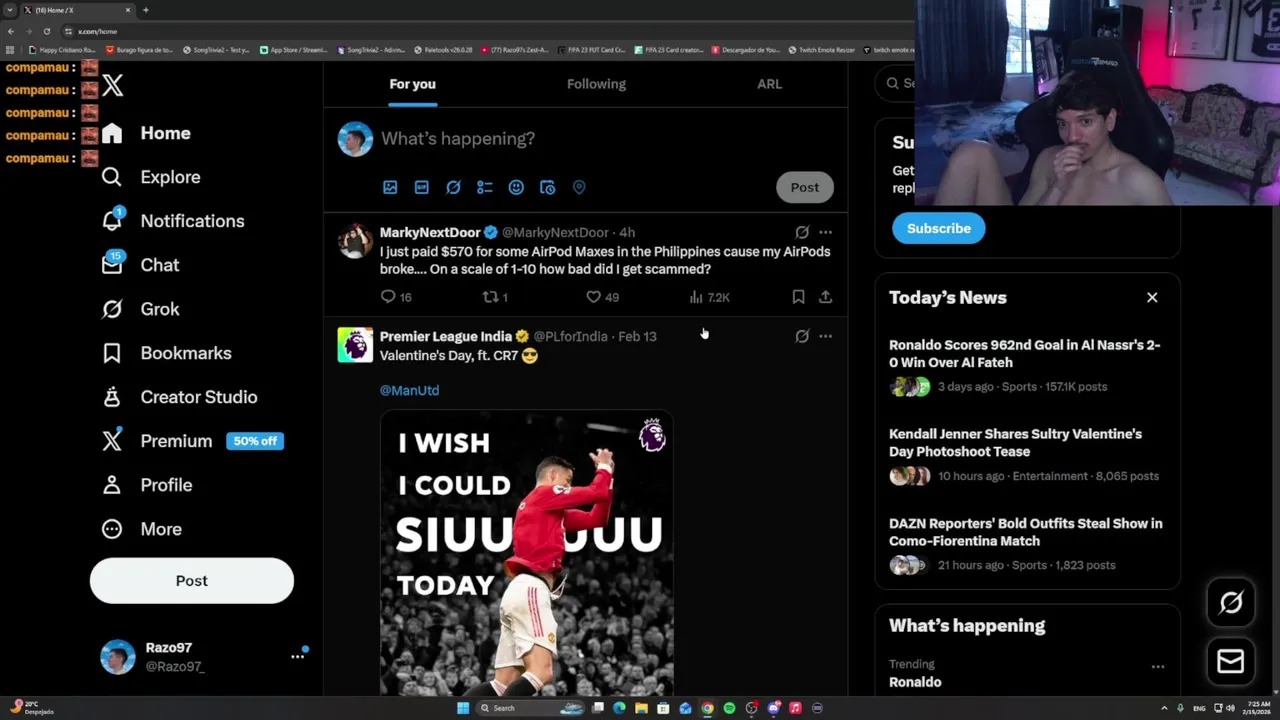1280x720 pixels.
Task: Open Creator Studio
Action: pyautogui.click(x=179, y=397)
